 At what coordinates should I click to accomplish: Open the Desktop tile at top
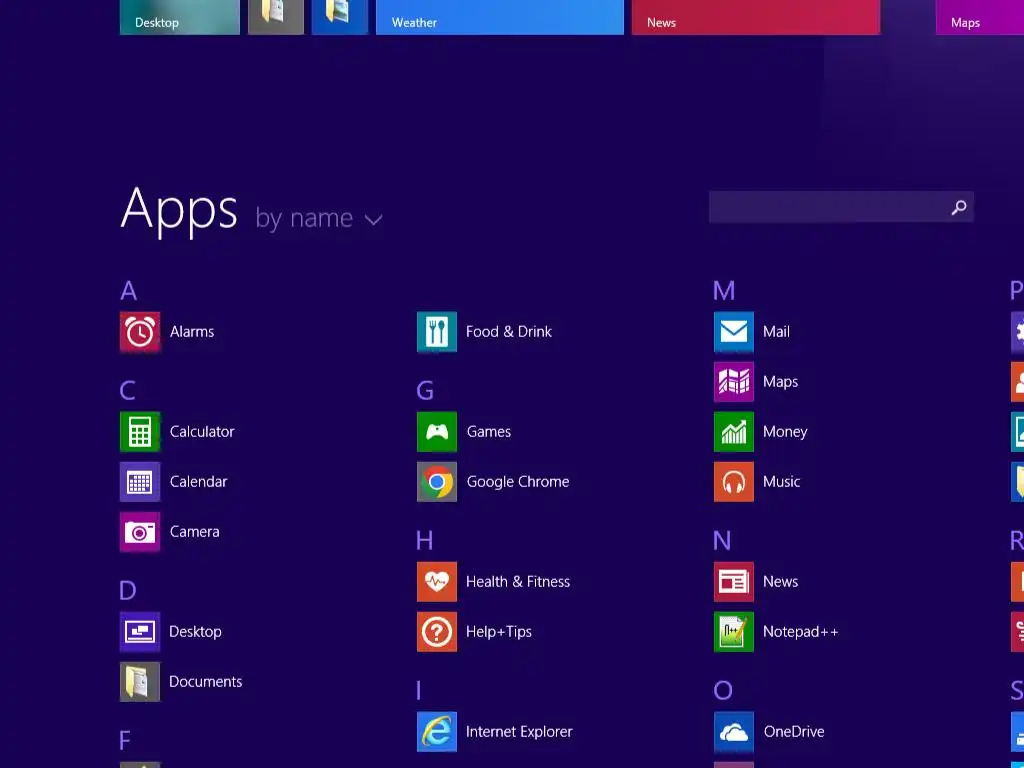click(180, 17)
